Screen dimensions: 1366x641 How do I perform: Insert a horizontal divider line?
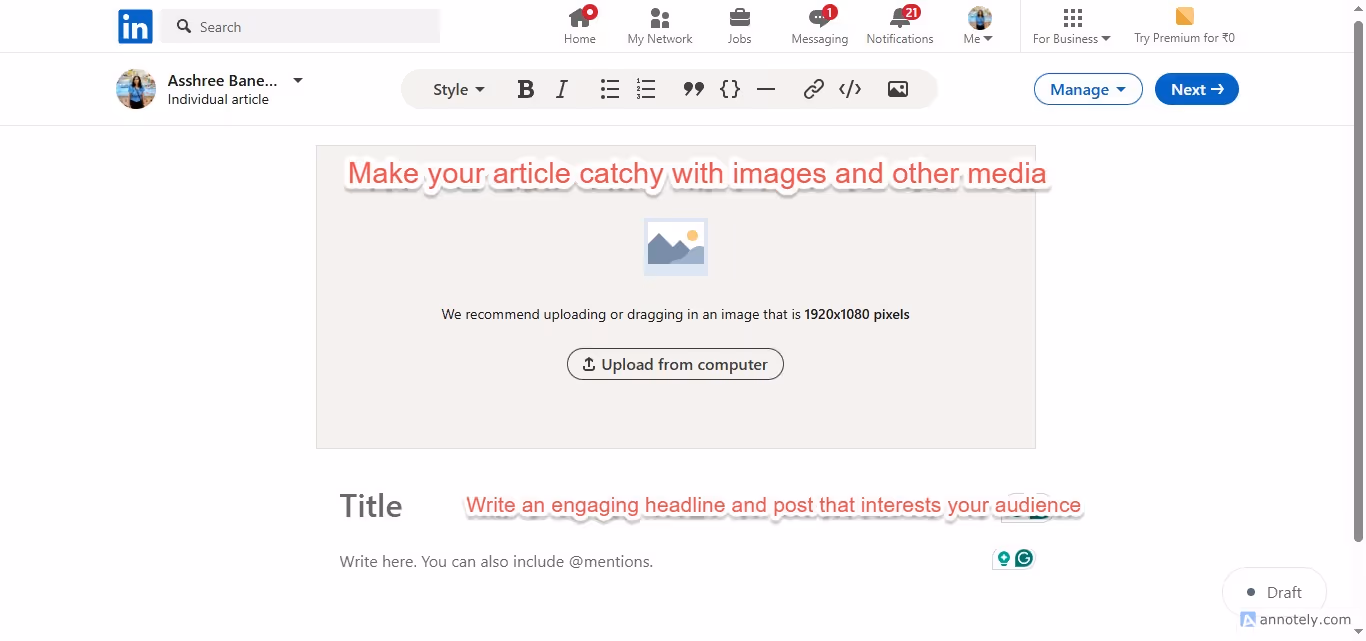coord(766,89)
